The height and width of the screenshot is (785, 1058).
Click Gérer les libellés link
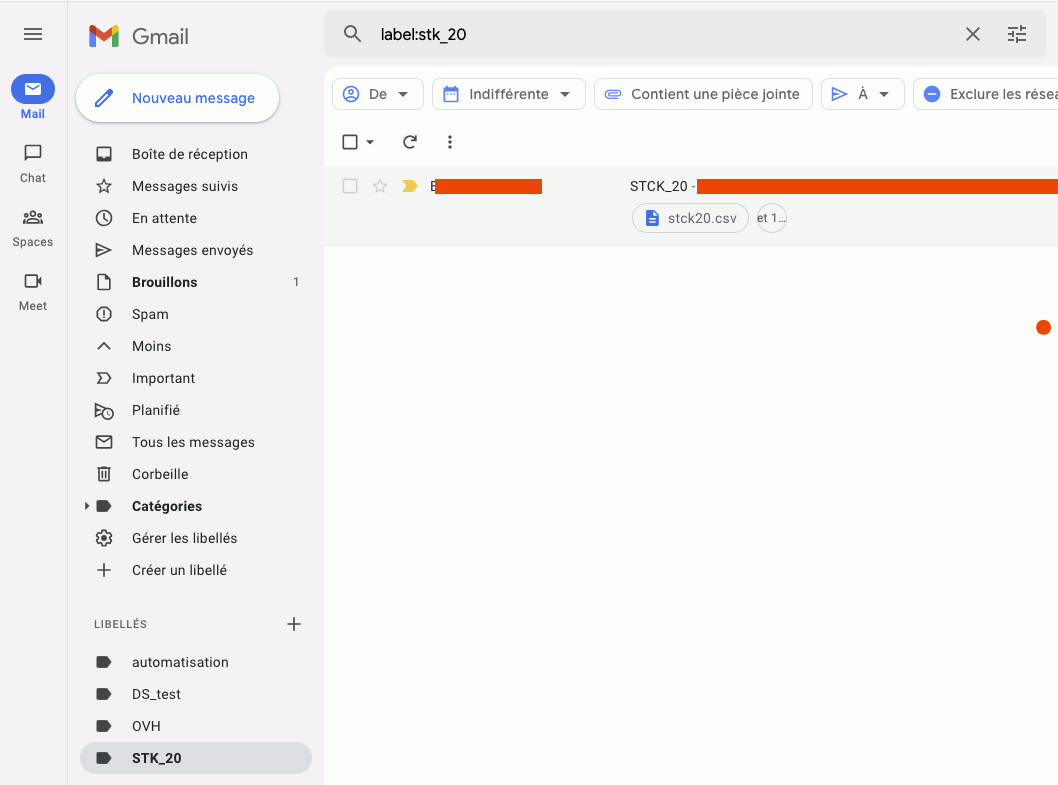184,539
